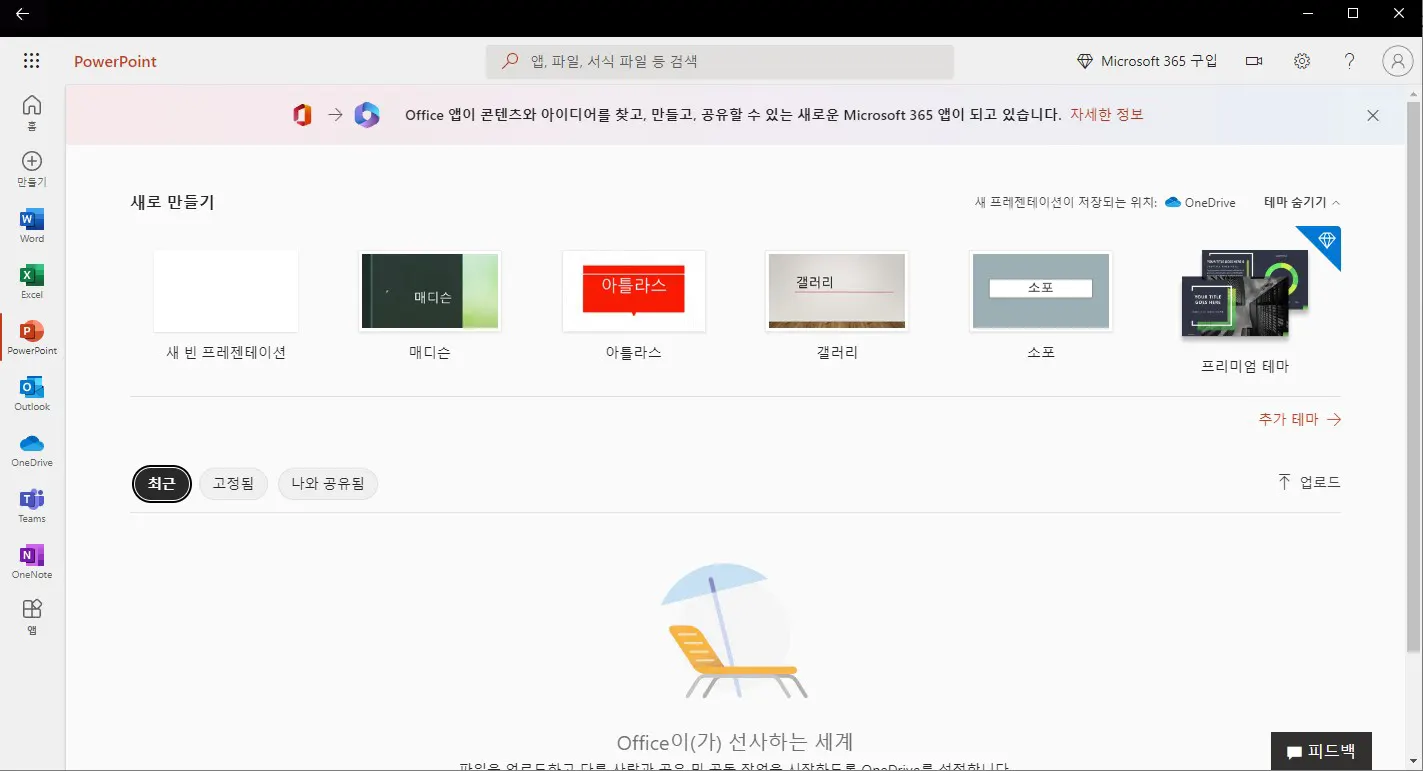Open OneDrive from the sidebar
The image size is (1423, 771).
(x=32, y=449)
